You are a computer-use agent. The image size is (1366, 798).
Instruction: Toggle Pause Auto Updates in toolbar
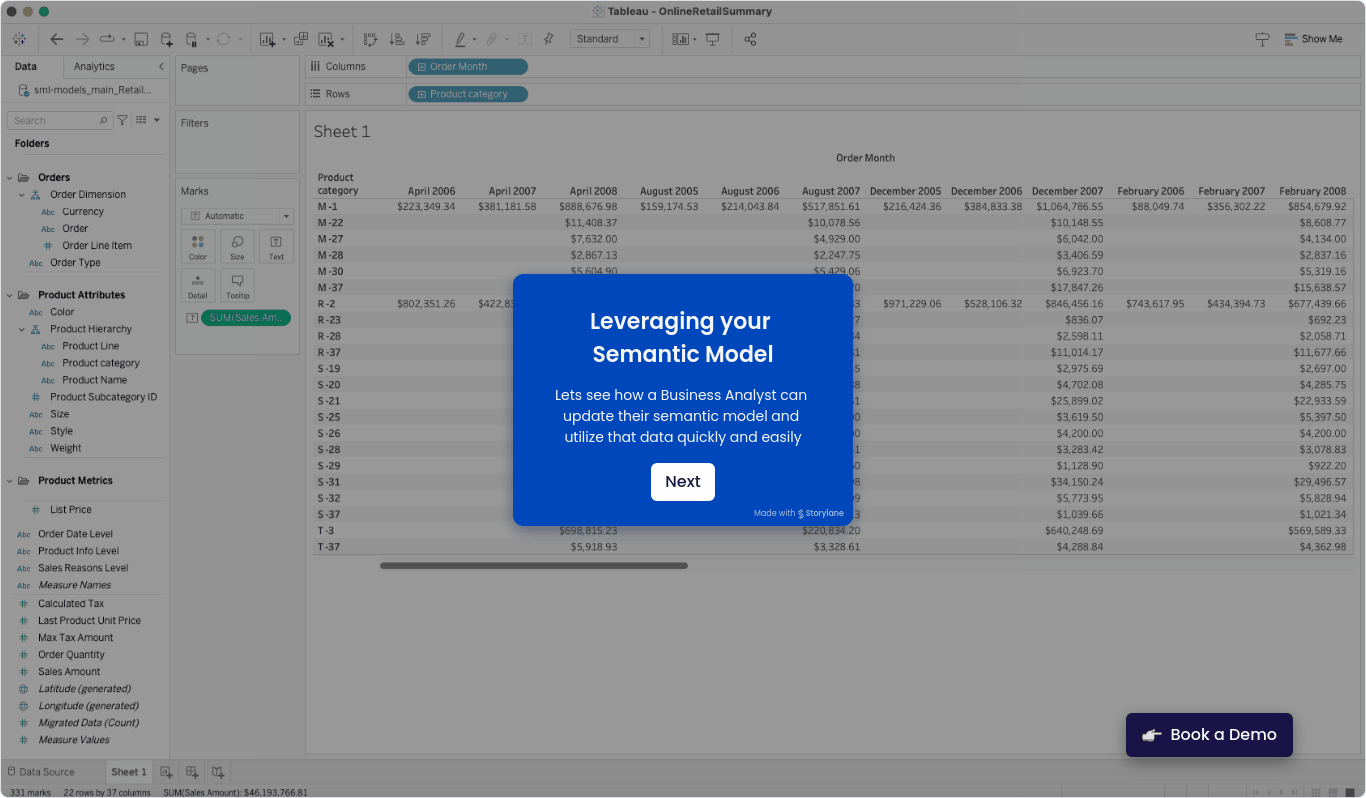point(190,38)
